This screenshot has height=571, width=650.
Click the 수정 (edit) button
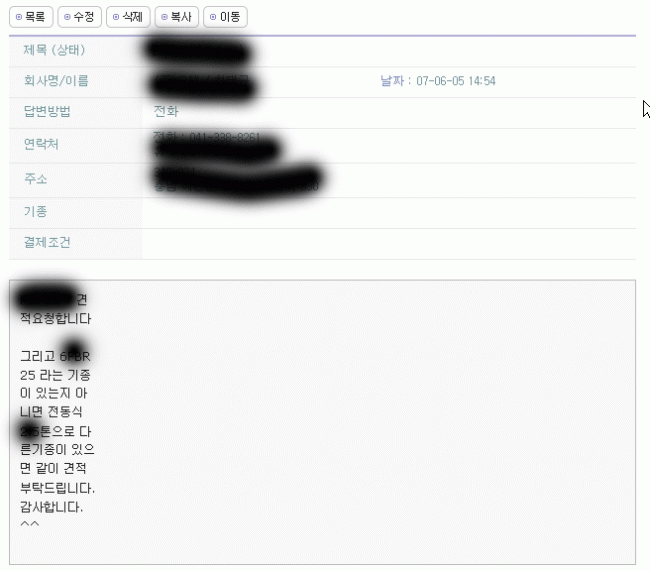click(80, 17)
